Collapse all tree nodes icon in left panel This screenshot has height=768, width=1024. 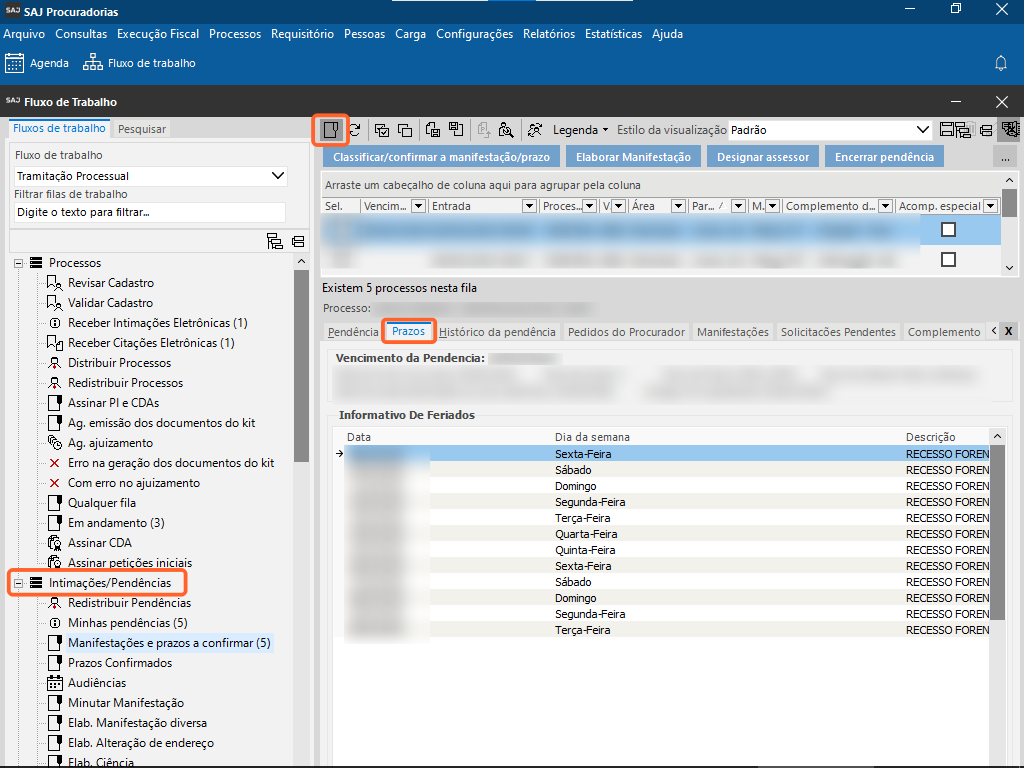point(298,241)
